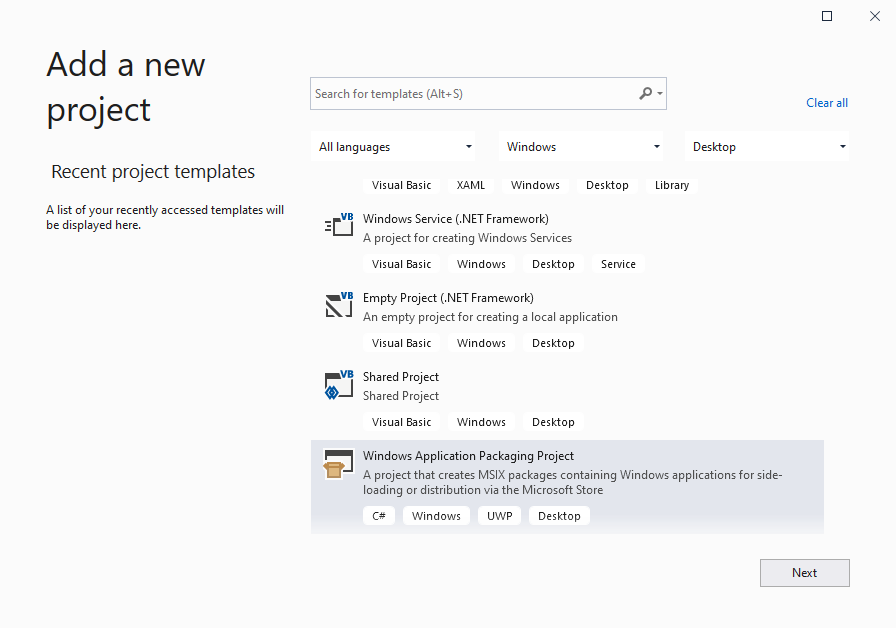Select Windows Application Packaging Project title
The image size is (896, 628).
468,455
